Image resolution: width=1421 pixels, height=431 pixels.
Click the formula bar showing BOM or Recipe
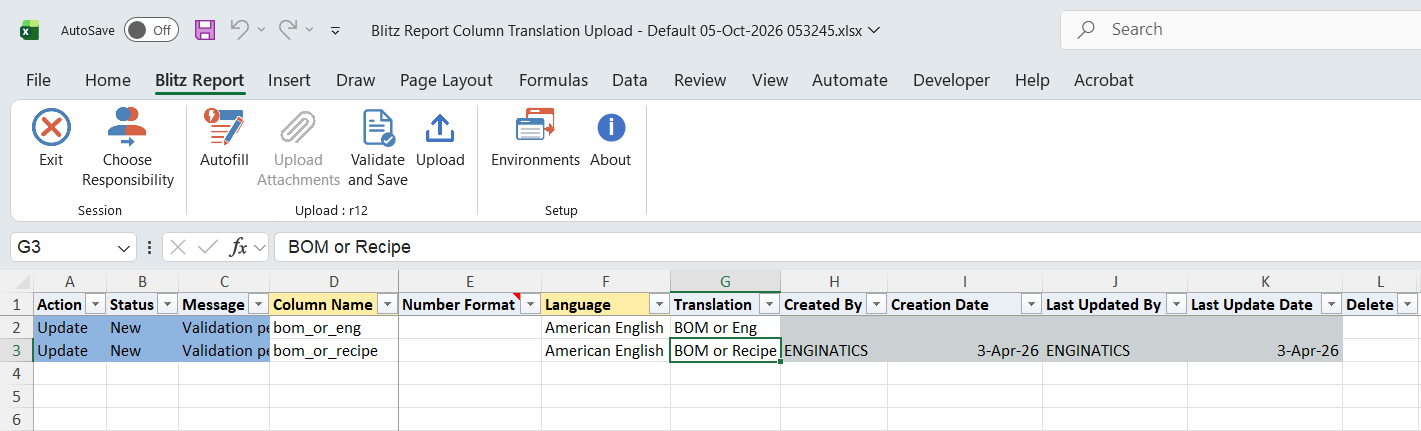pos(846,247)
